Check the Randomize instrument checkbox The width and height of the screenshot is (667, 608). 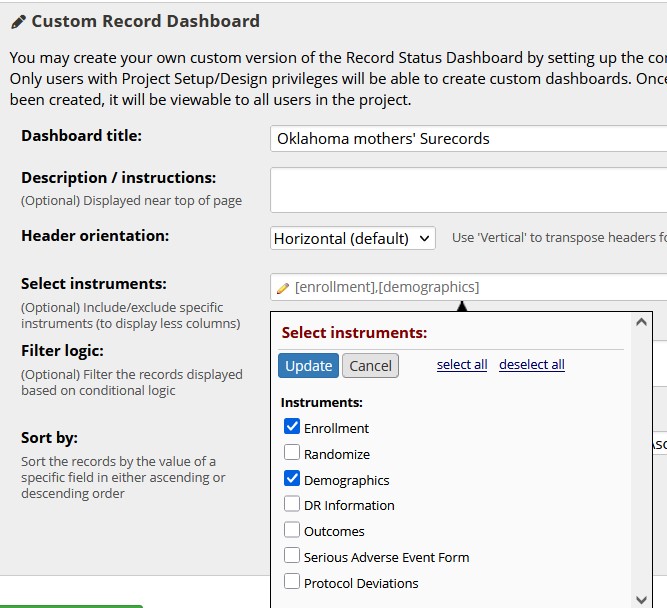pos(292,453)
